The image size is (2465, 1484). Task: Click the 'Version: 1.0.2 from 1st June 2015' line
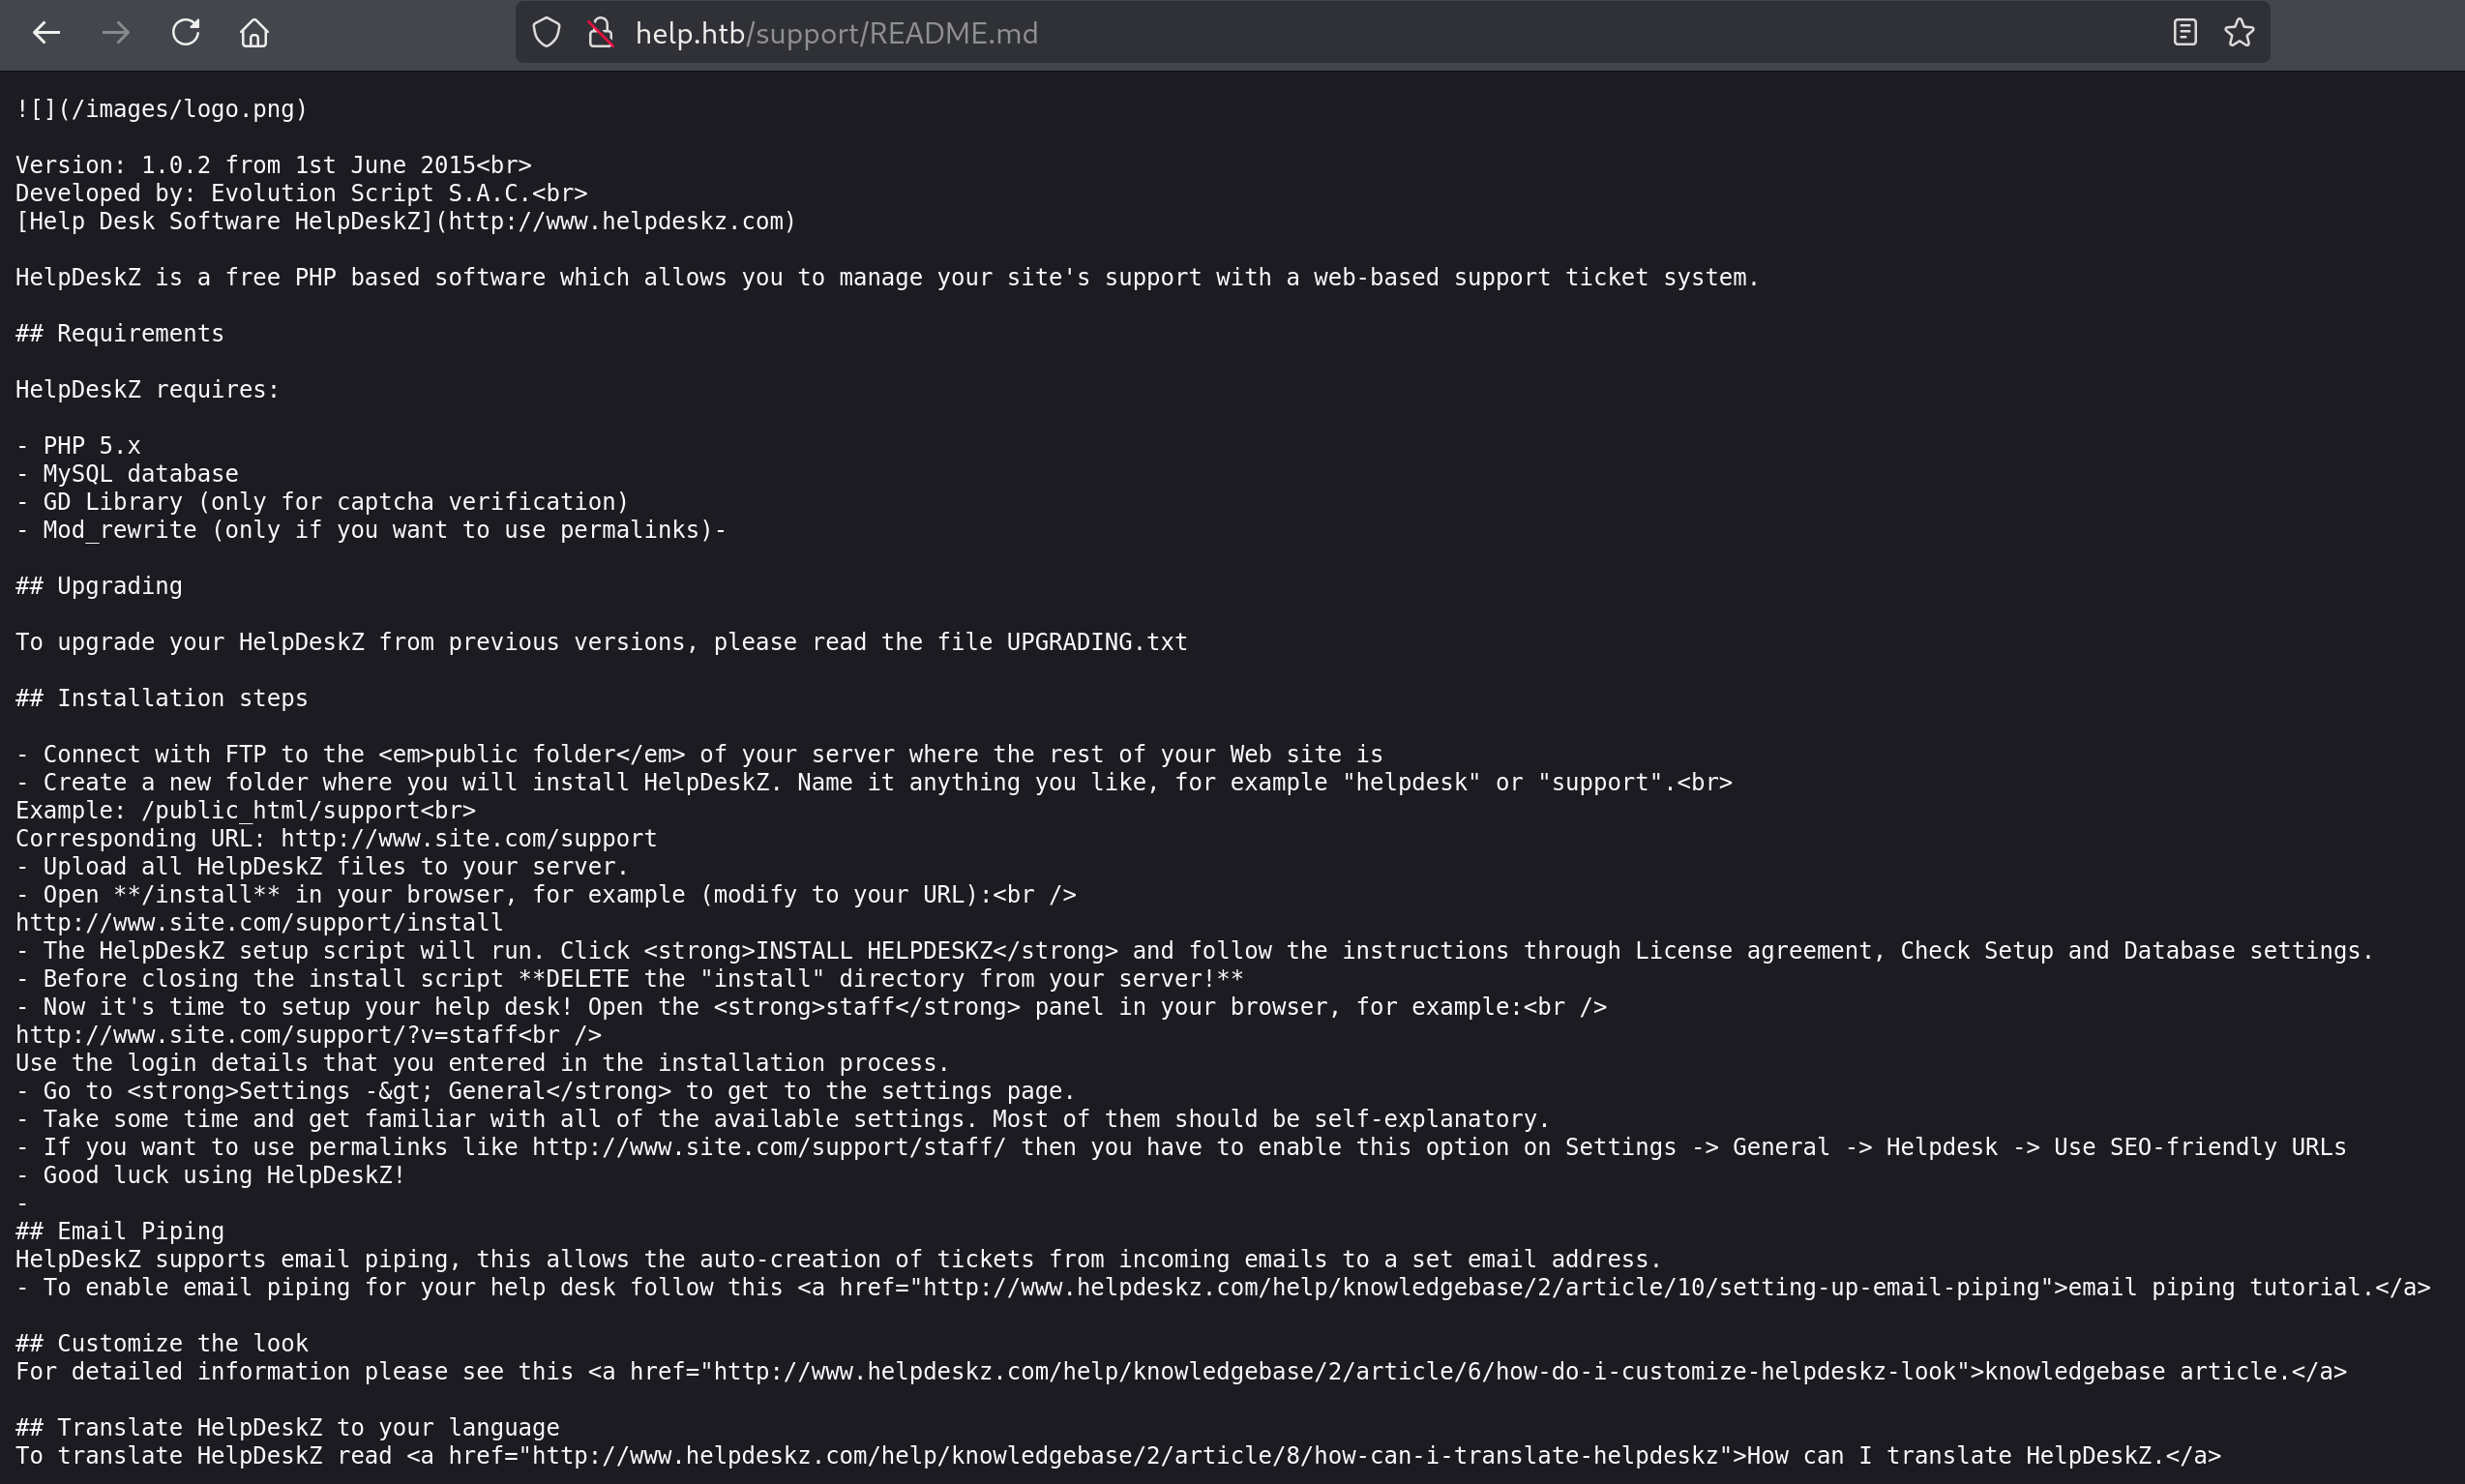click(x=273, y=165)
